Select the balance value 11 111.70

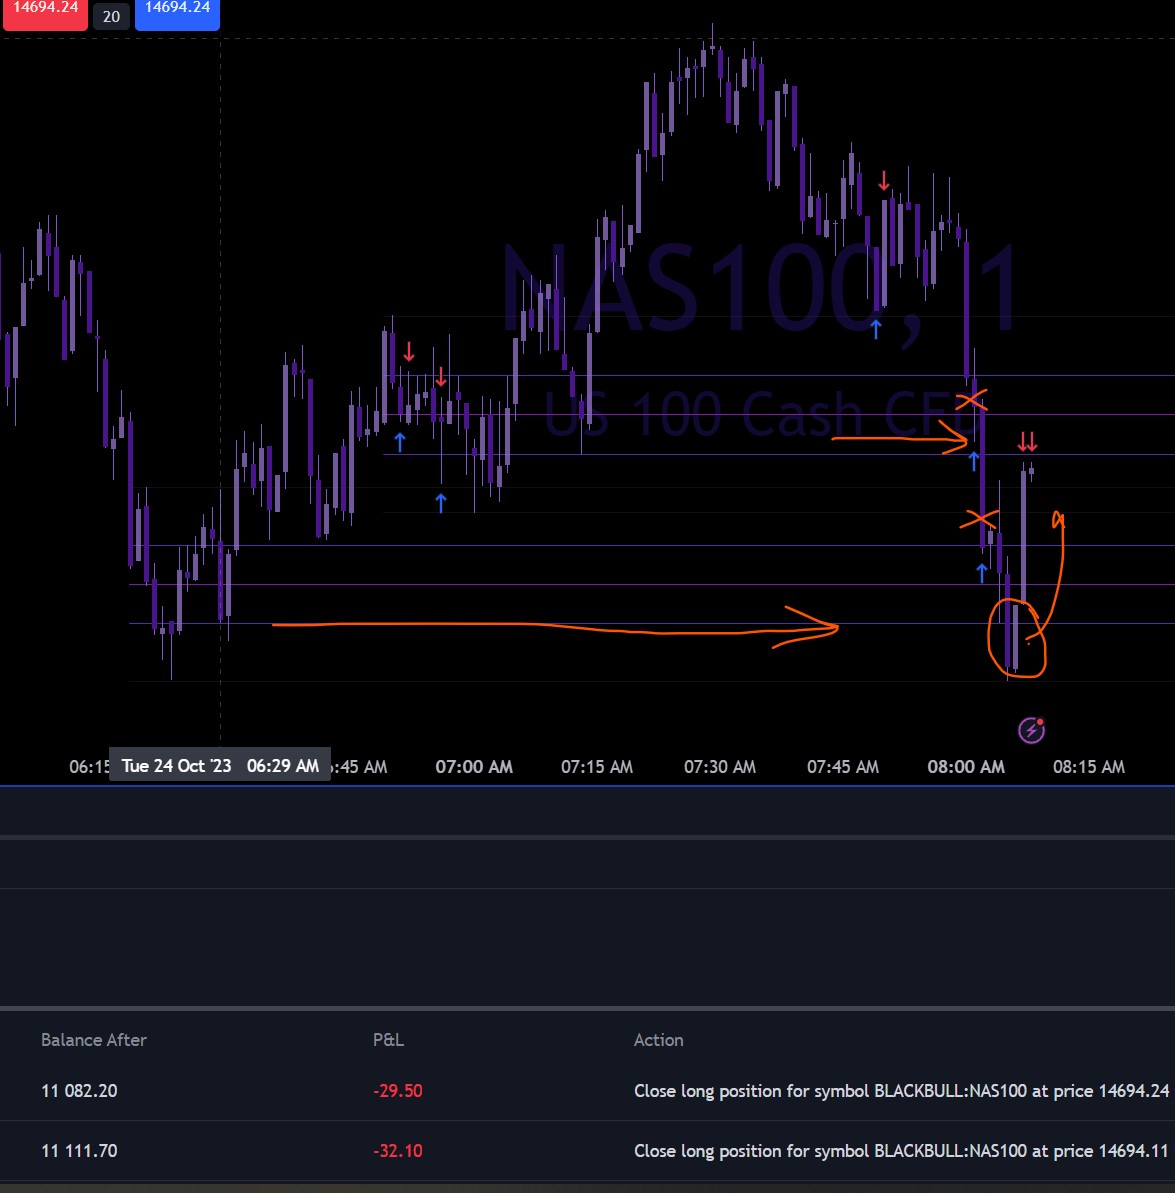click(x=79, y=1150)
